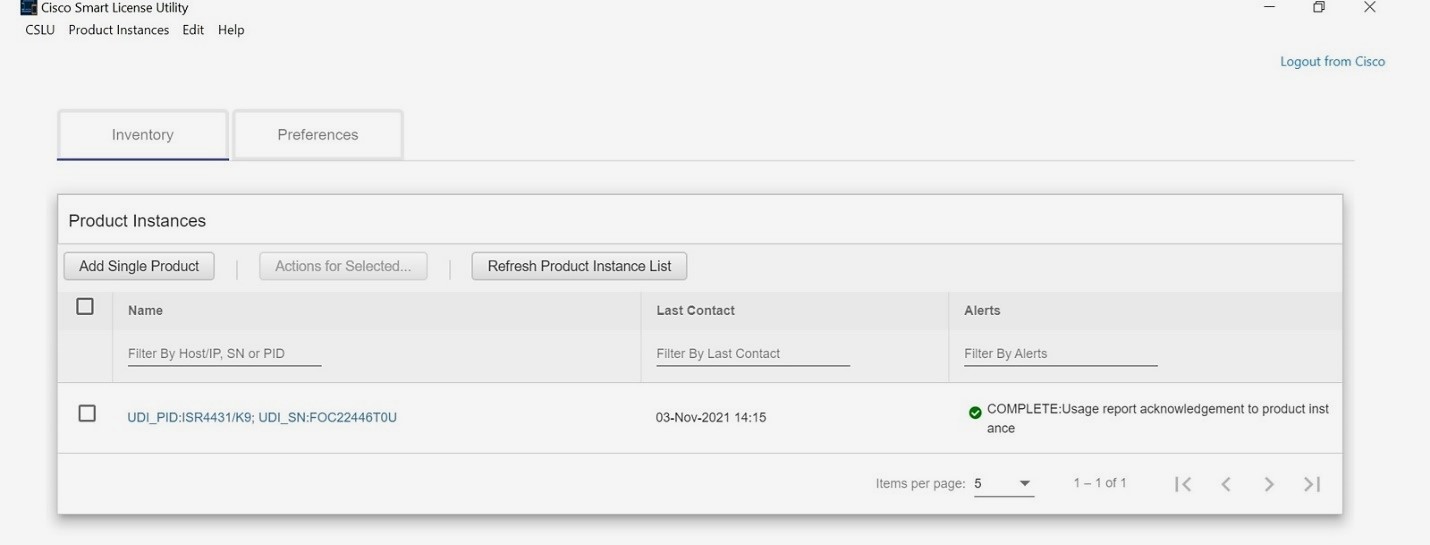This screenshot has height=545, width=1430.
Task: Minimize the Cisco Smart License Utility window
Action: [1270, 8]
